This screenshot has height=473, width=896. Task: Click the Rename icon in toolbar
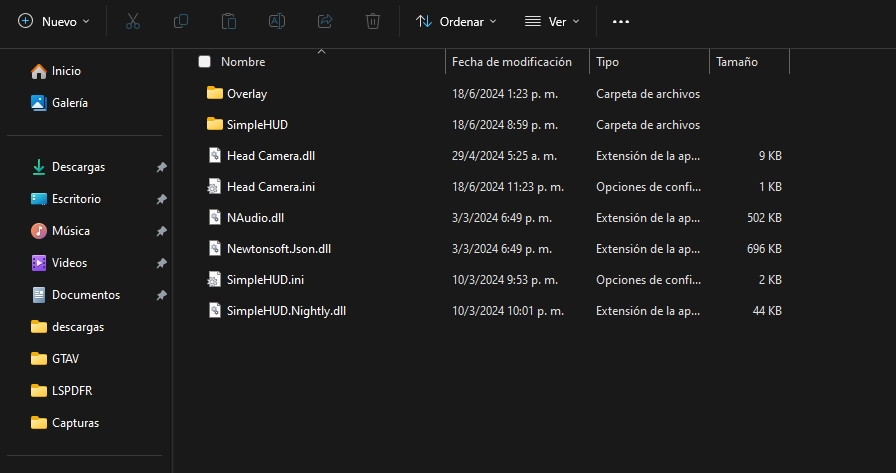point(277,21)
